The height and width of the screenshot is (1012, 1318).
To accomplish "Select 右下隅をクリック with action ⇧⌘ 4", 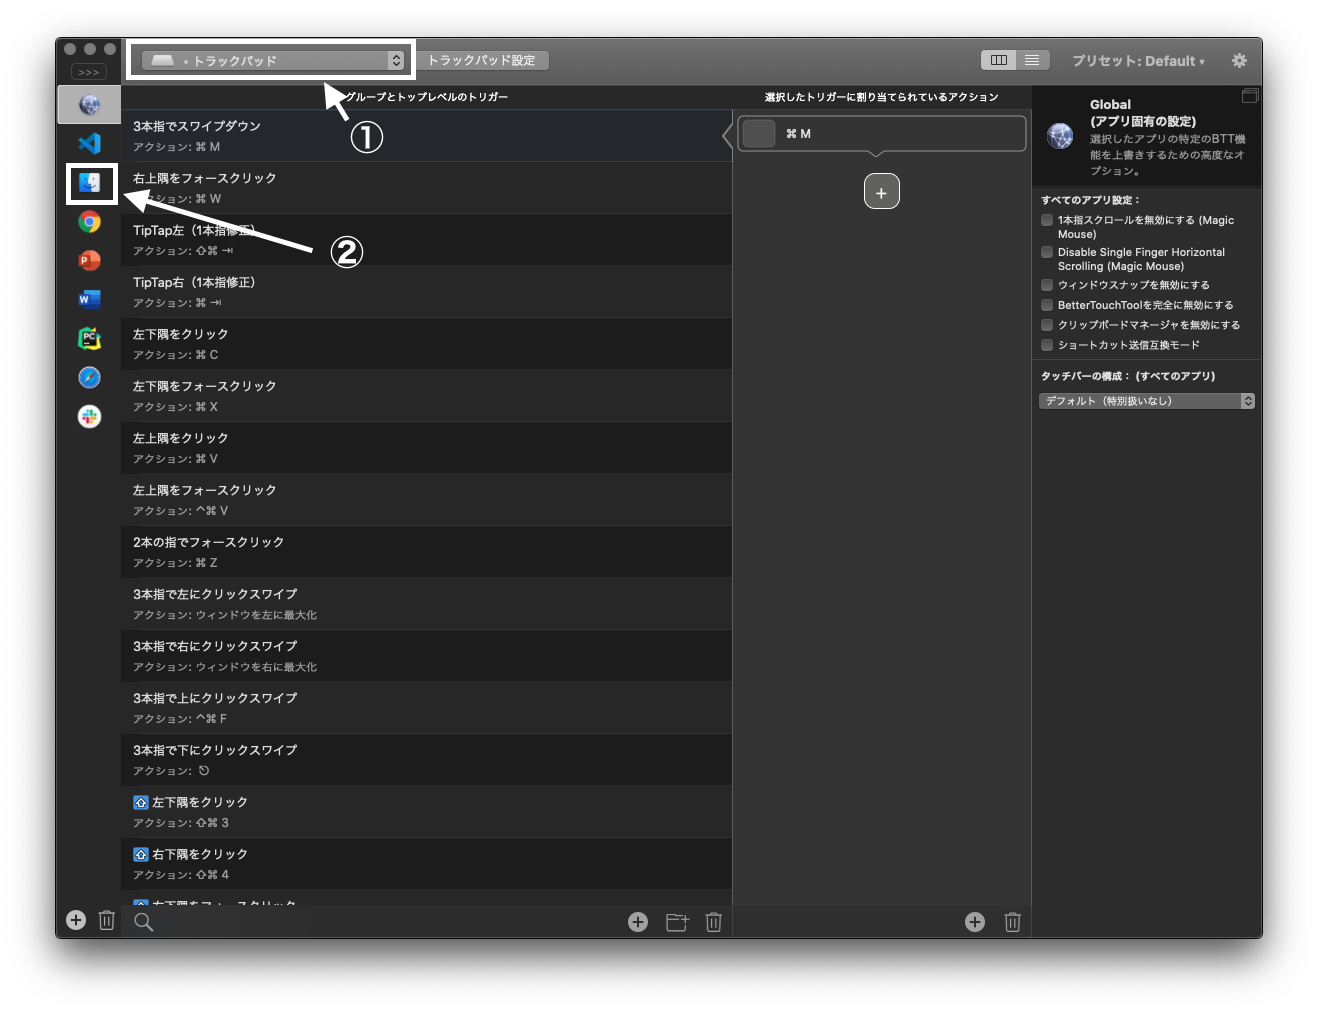I will tap(427, 864).
